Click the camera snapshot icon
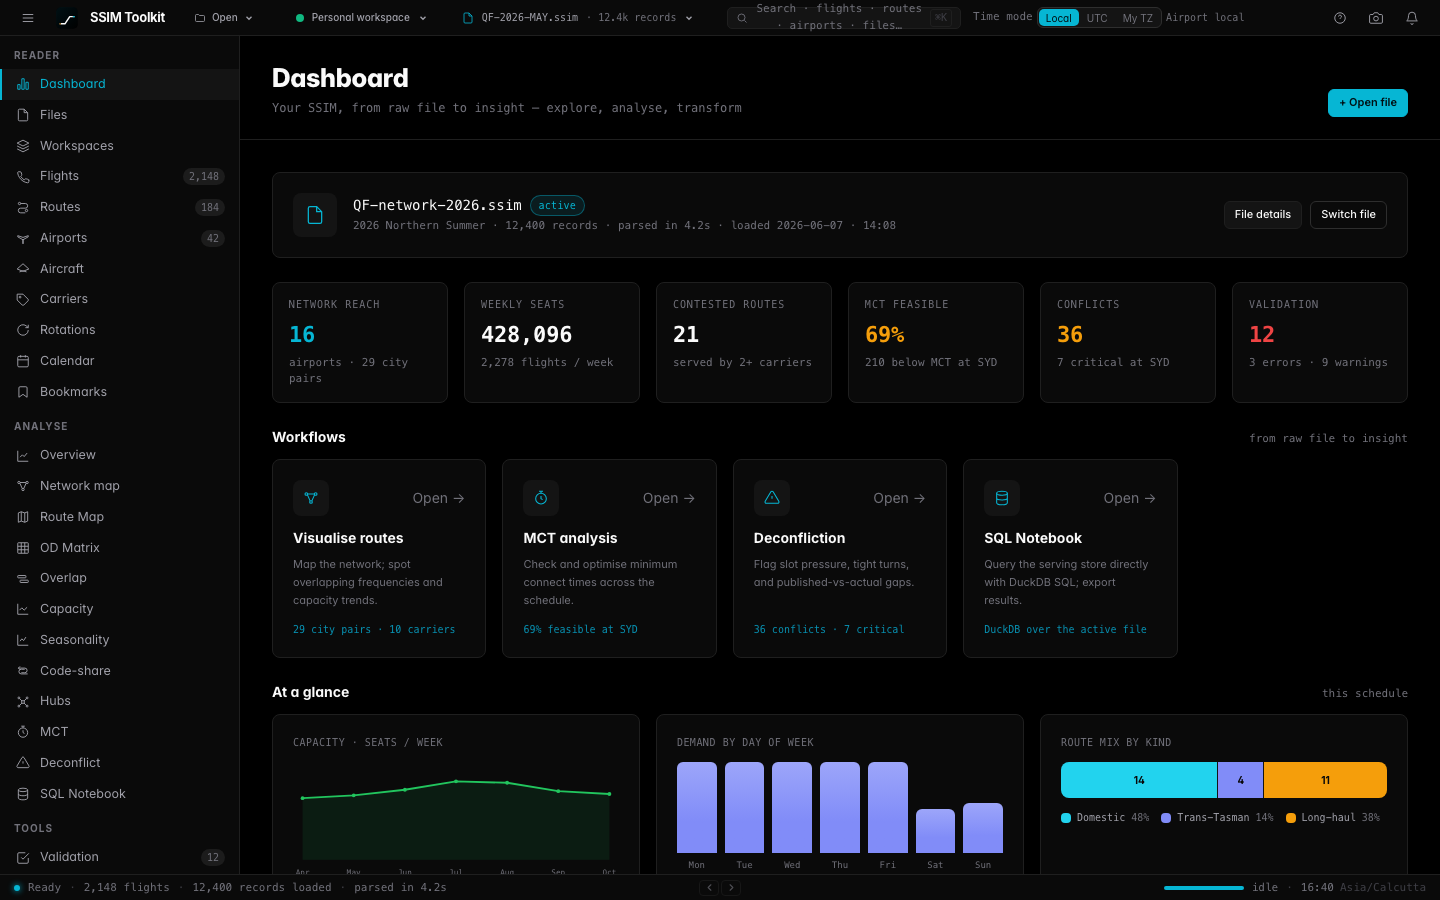The height and width of the screenshot is (900, 1440). (x=1376, y=18)
